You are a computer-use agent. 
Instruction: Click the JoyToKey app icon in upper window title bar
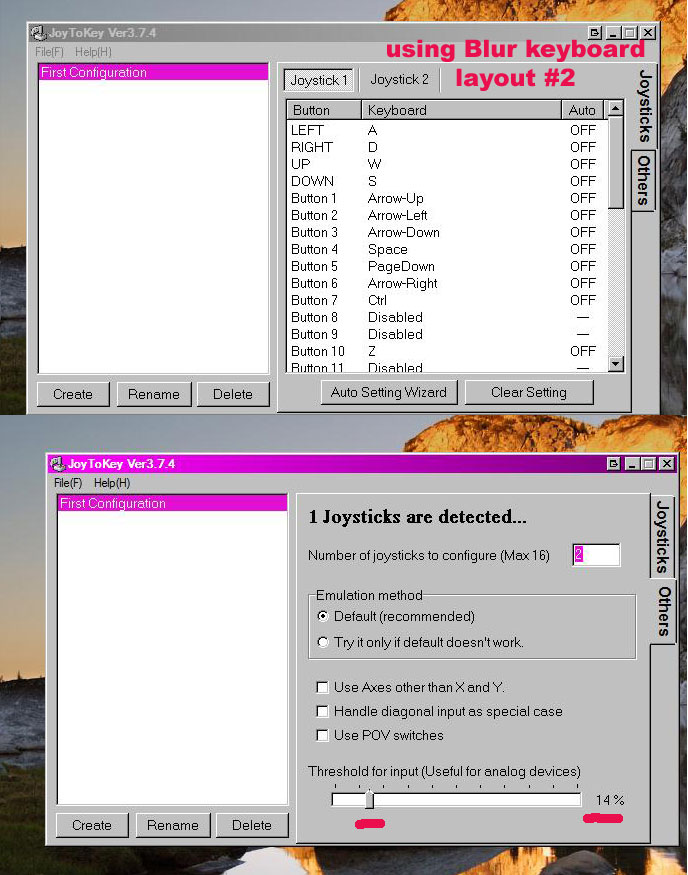point(38,33)
